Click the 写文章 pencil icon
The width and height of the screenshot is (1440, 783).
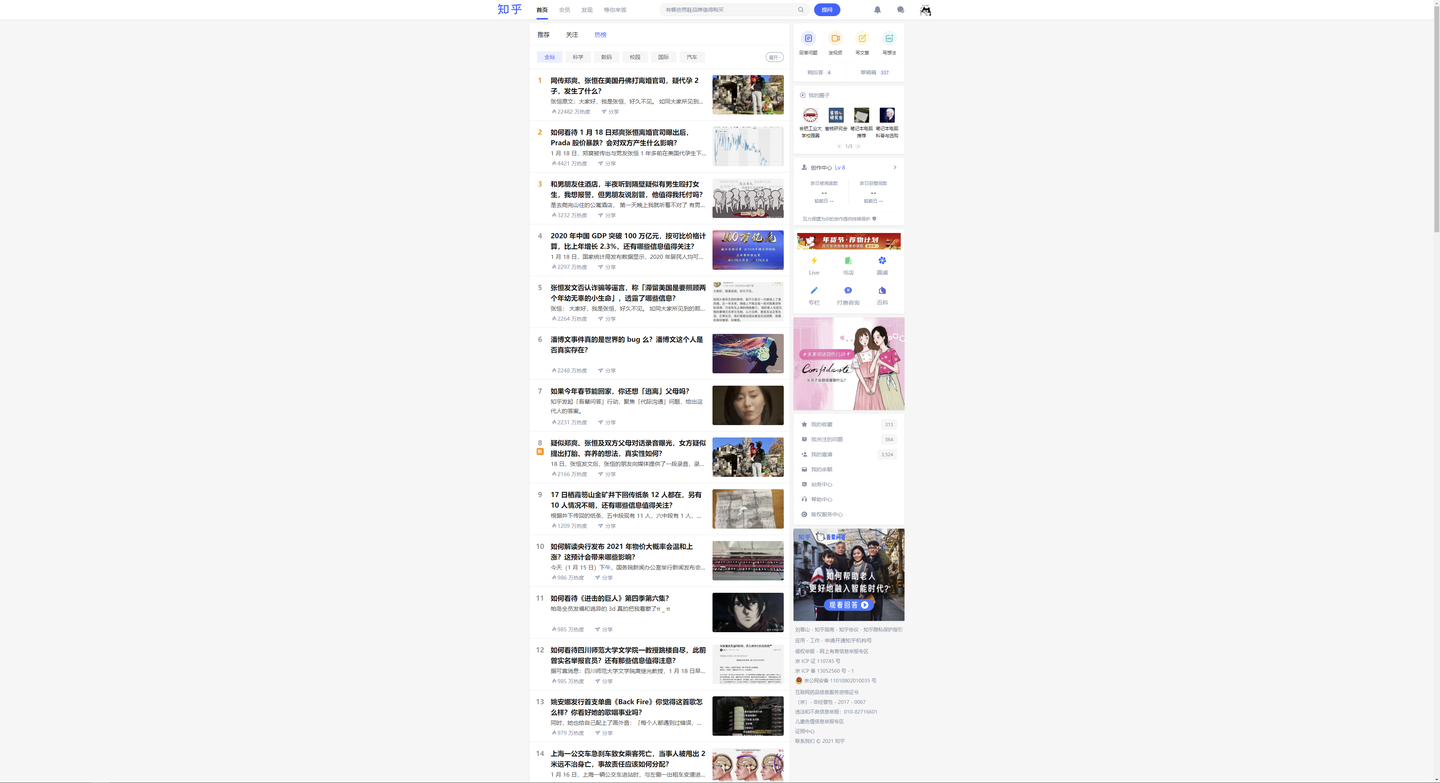click(862, 39)
